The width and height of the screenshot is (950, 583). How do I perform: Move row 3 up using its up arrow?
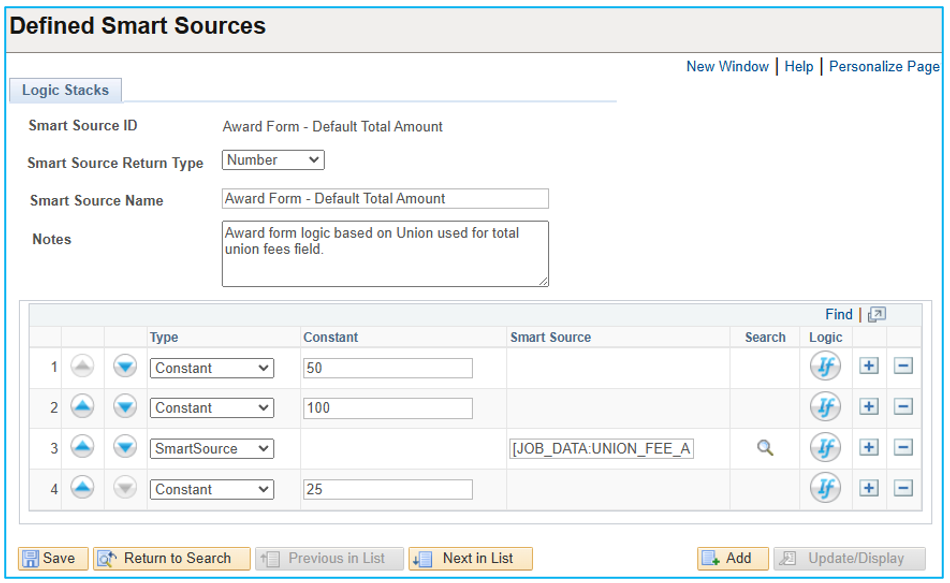pos(81,448)
